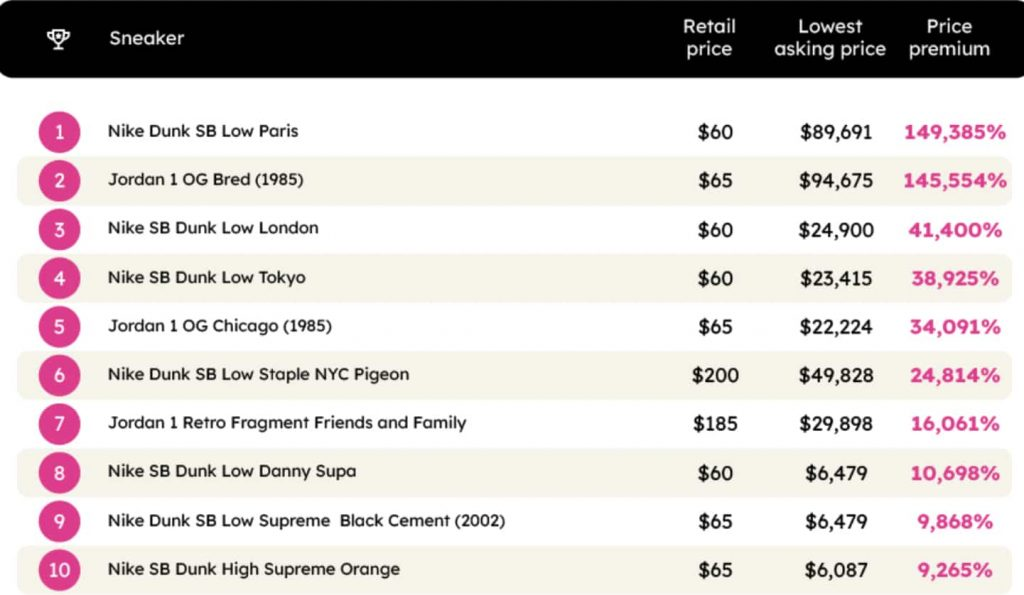Select the $200 retail price cell
The width and height of the screenshot is (1024, 595).
(715, 375)
